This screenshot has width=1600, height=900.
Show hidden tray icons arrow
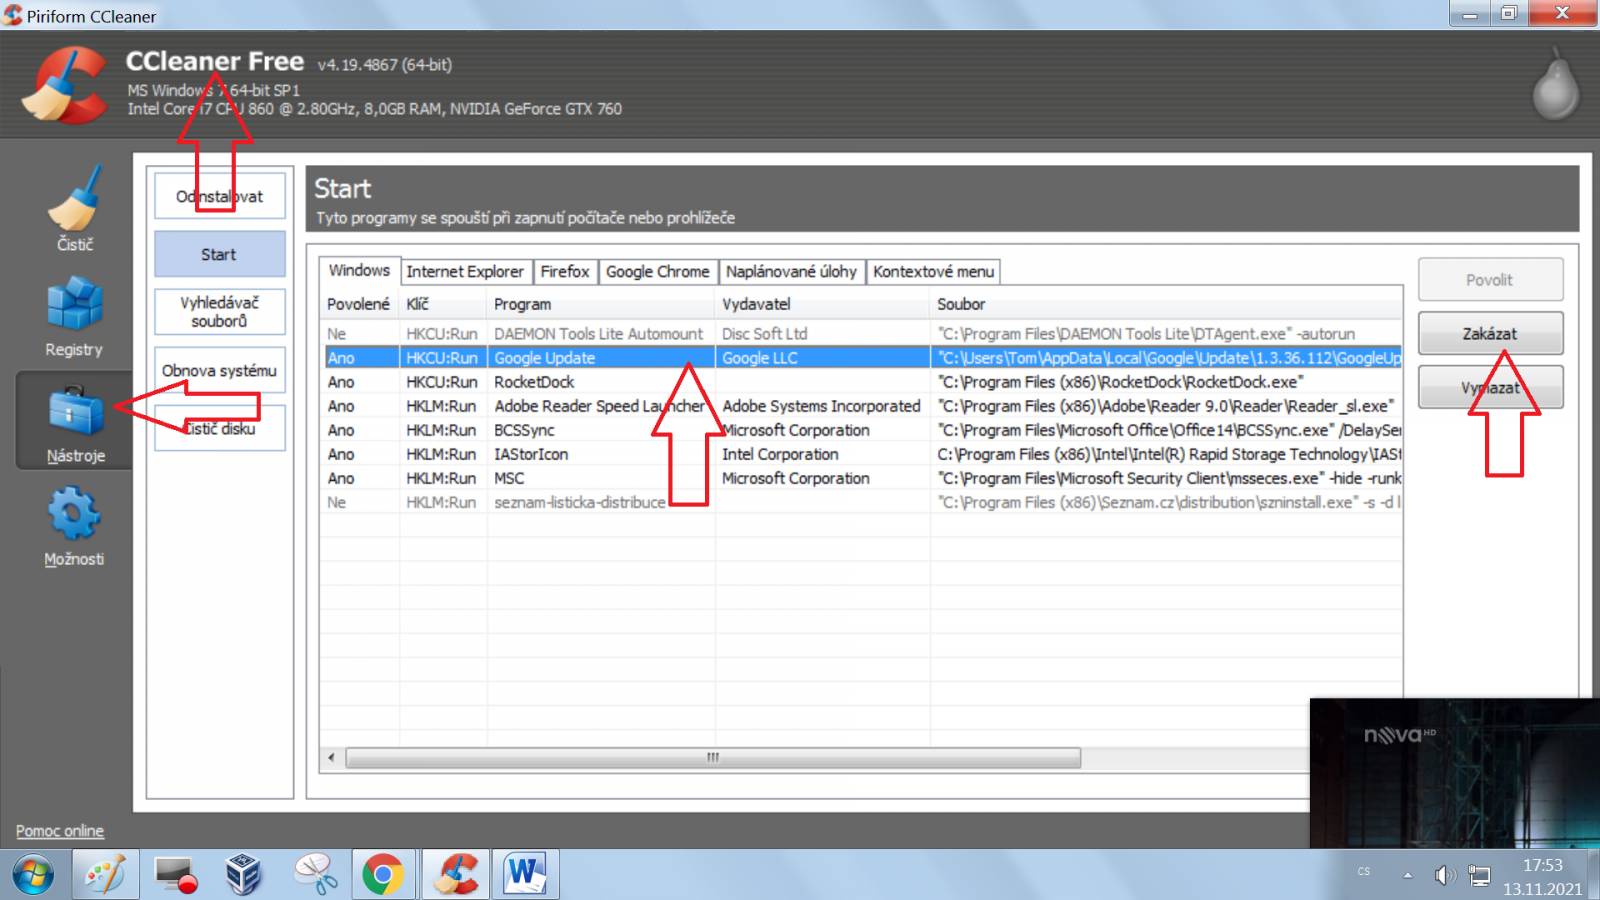pyautogui.click(x=1407, y=876)
